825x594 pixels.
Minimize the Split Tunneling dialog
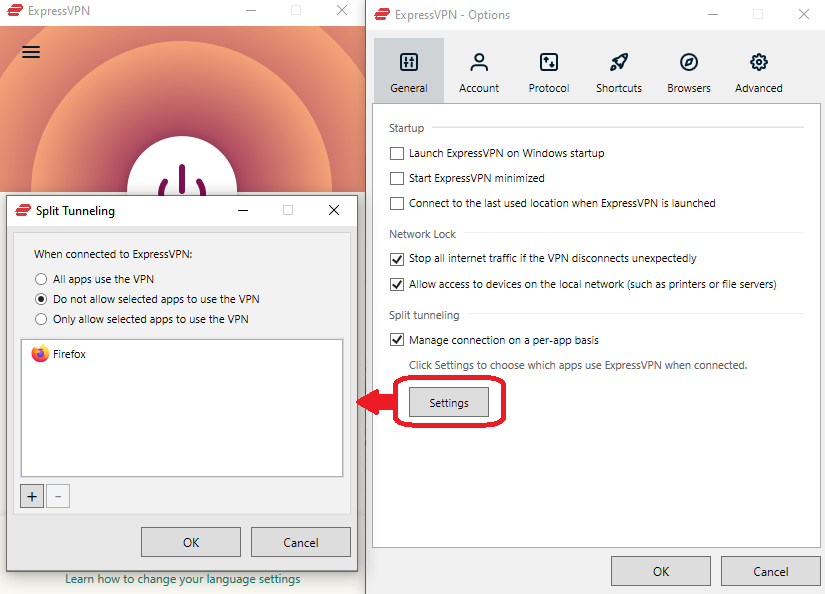(x=243, y=210)
